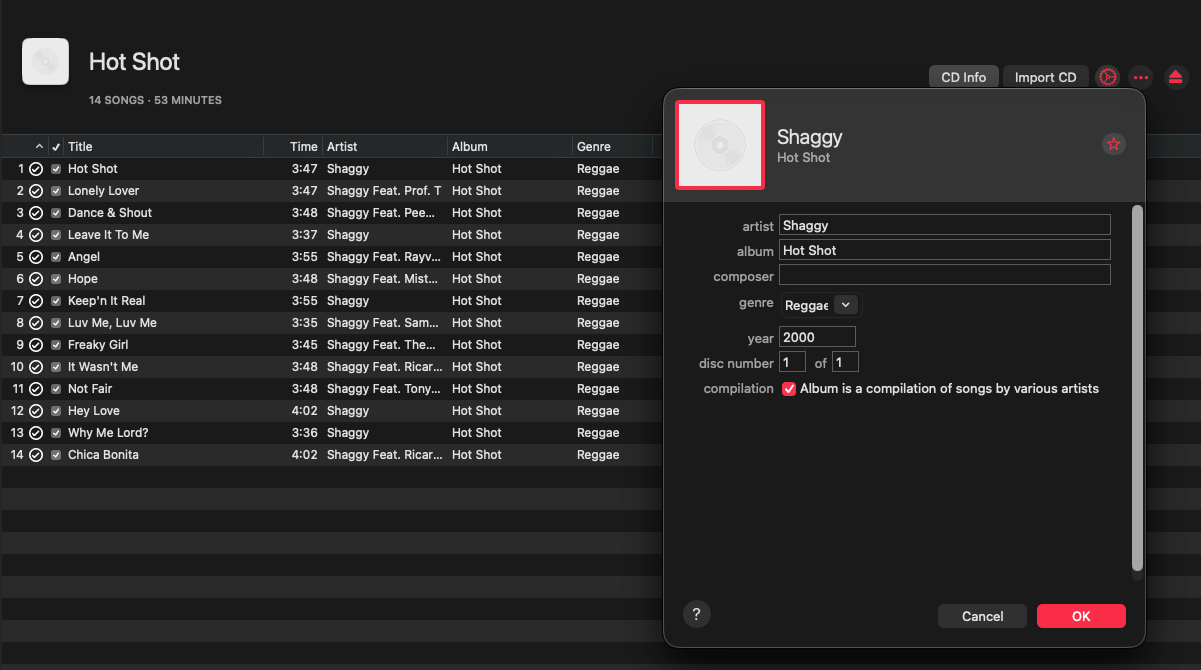Cancel the CD info dialog
The image size is (1201, 670).
pyautogui.click(x=983, y=616)
